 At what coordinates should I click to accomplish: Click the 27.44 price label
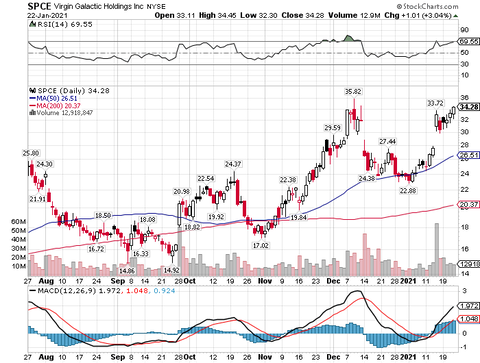pos(388,142)
